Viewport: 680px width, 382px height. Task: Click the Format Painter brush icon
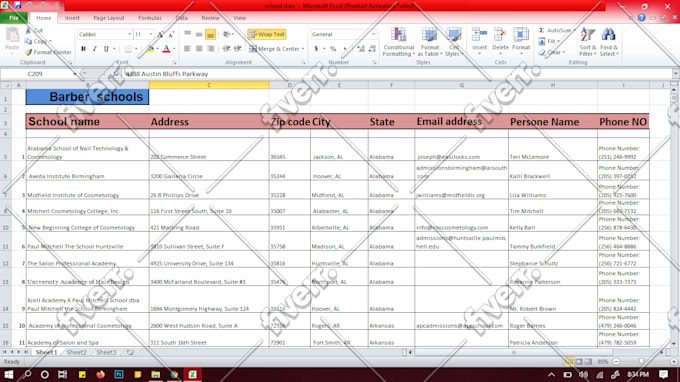pyautogui.click(x=29, y=52)
